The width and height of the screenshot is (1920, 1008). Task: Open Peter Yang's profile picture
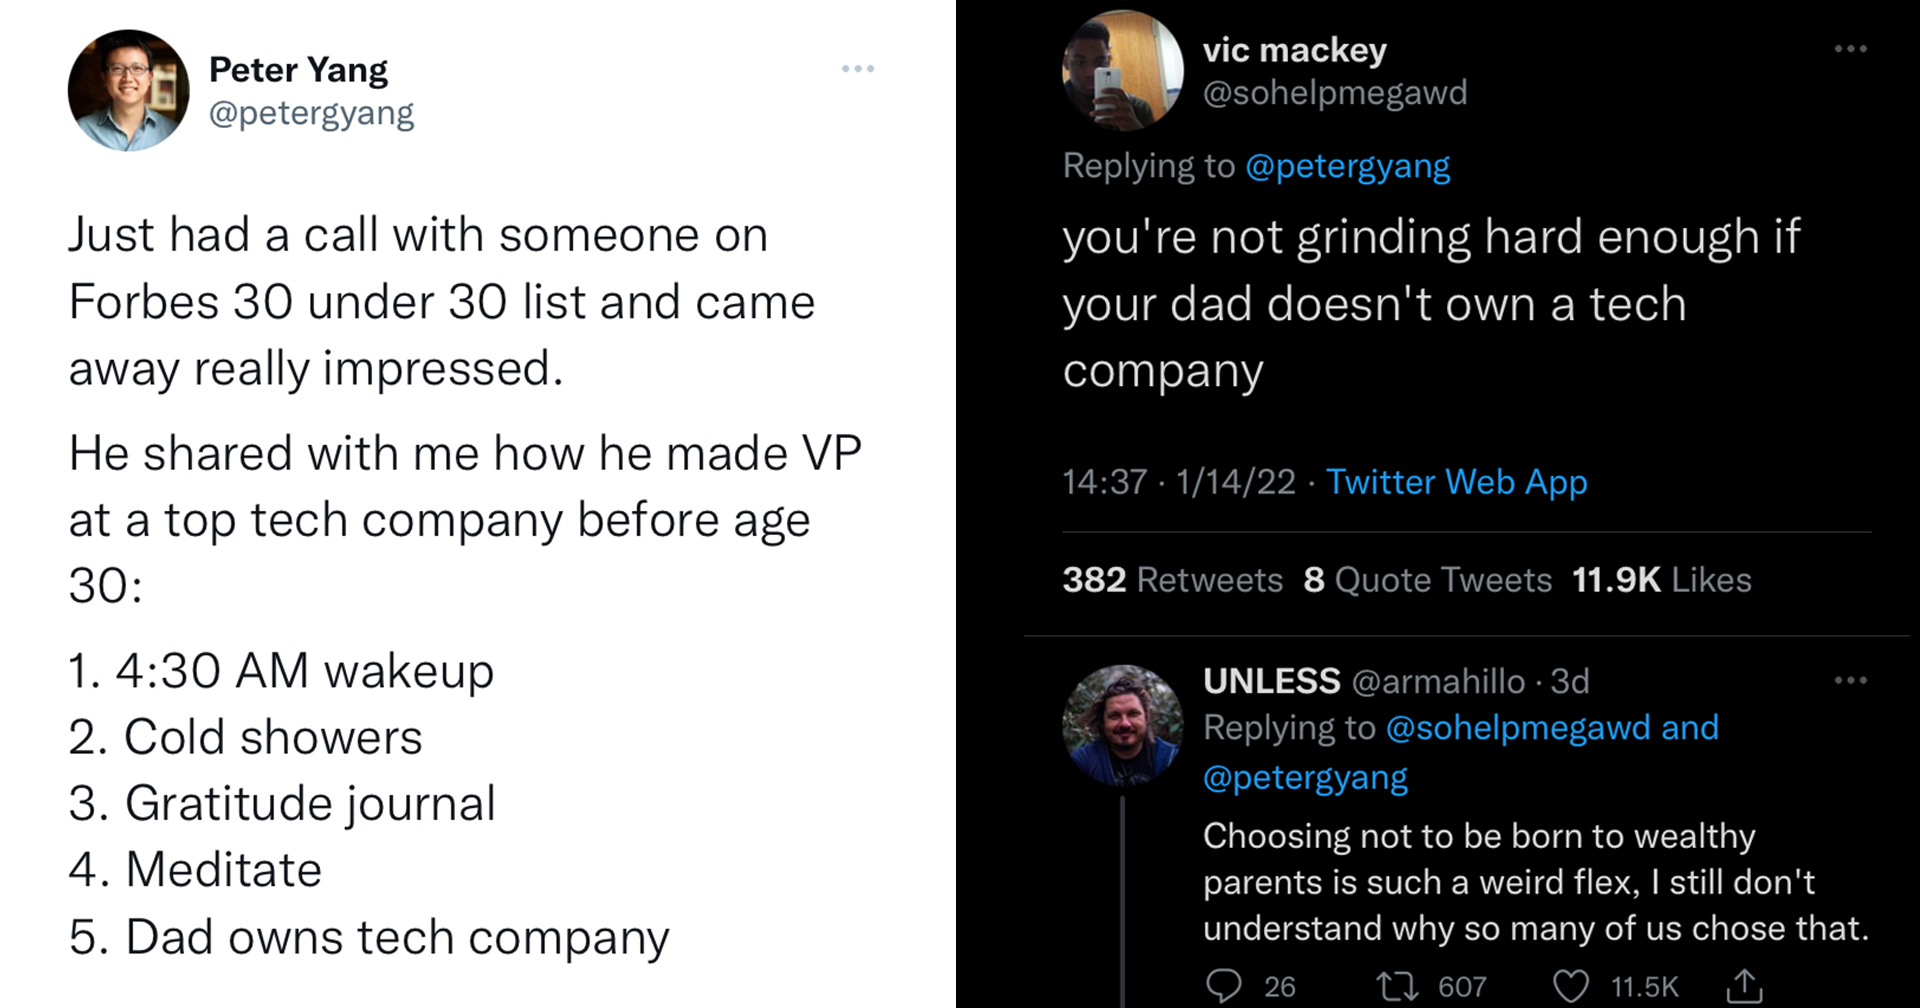click(x=128, y=91)
